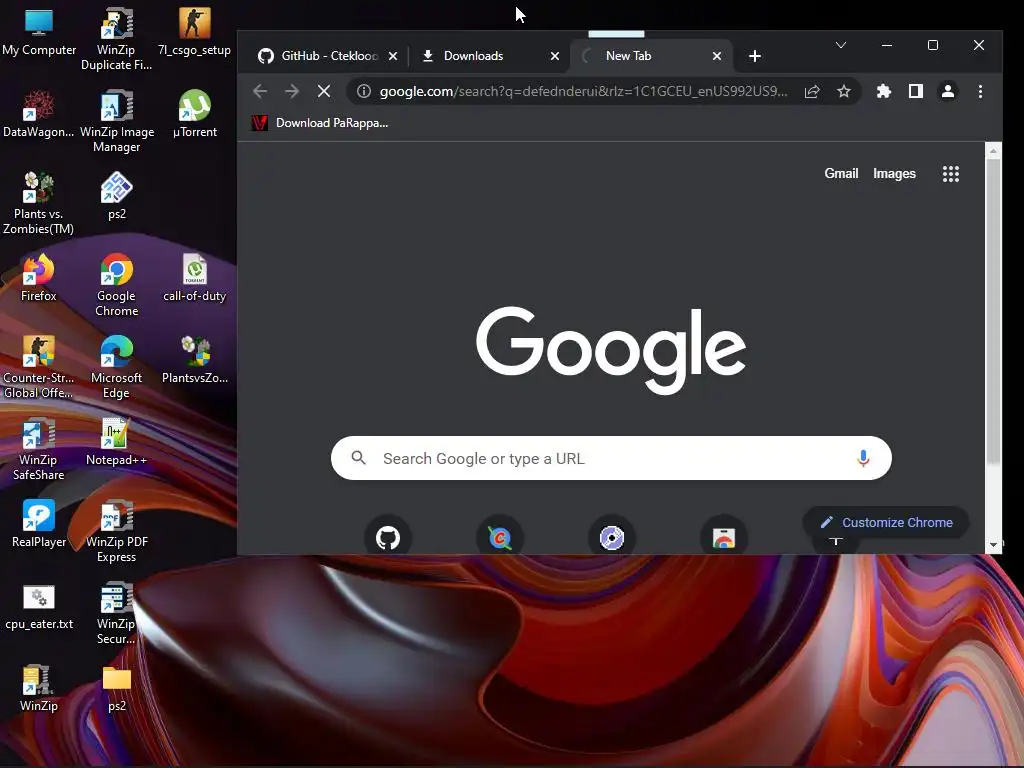
Task: Click scrollbar down arrow in Chrome
Action: [993, 545]
